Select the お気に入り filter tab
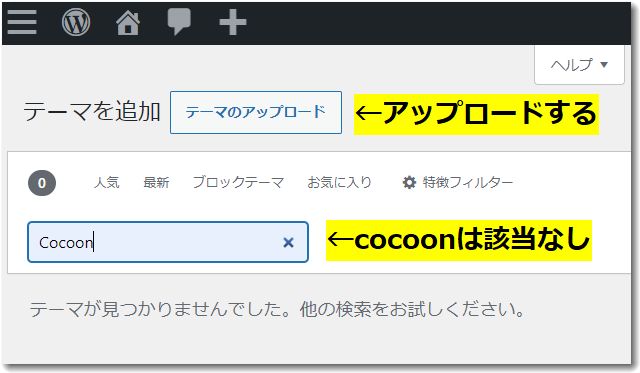Image resolution: width=640 pixels, height=373 pixels. (x=340, y=182)
